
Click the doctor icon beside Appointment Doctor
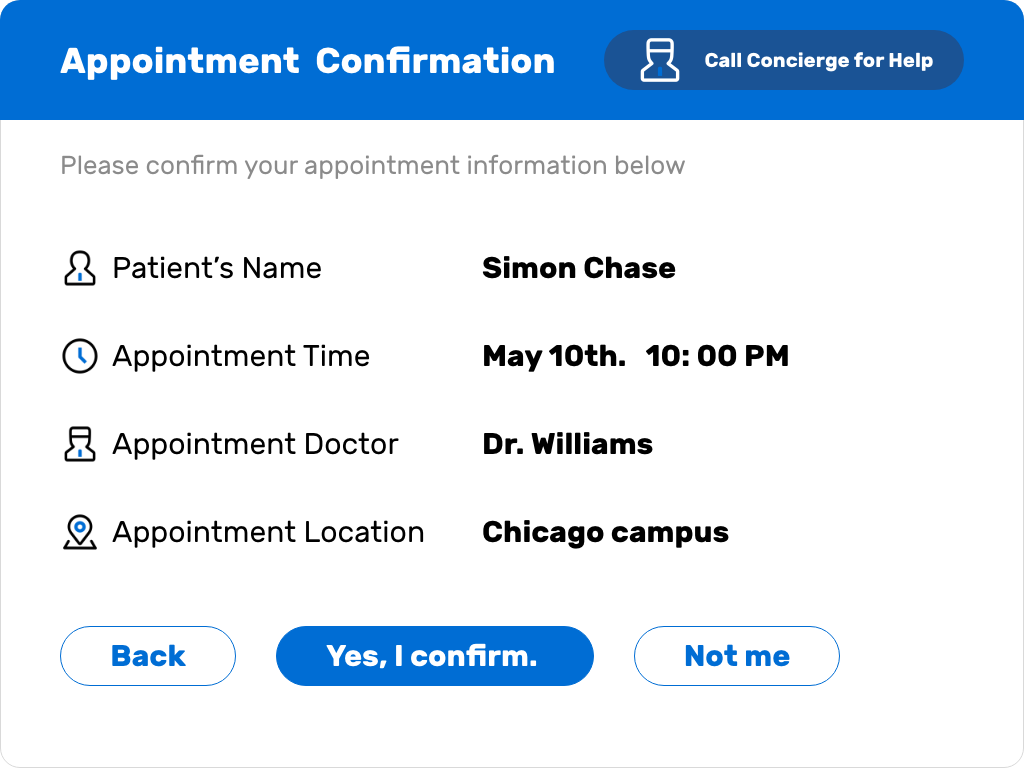point(80,444)
